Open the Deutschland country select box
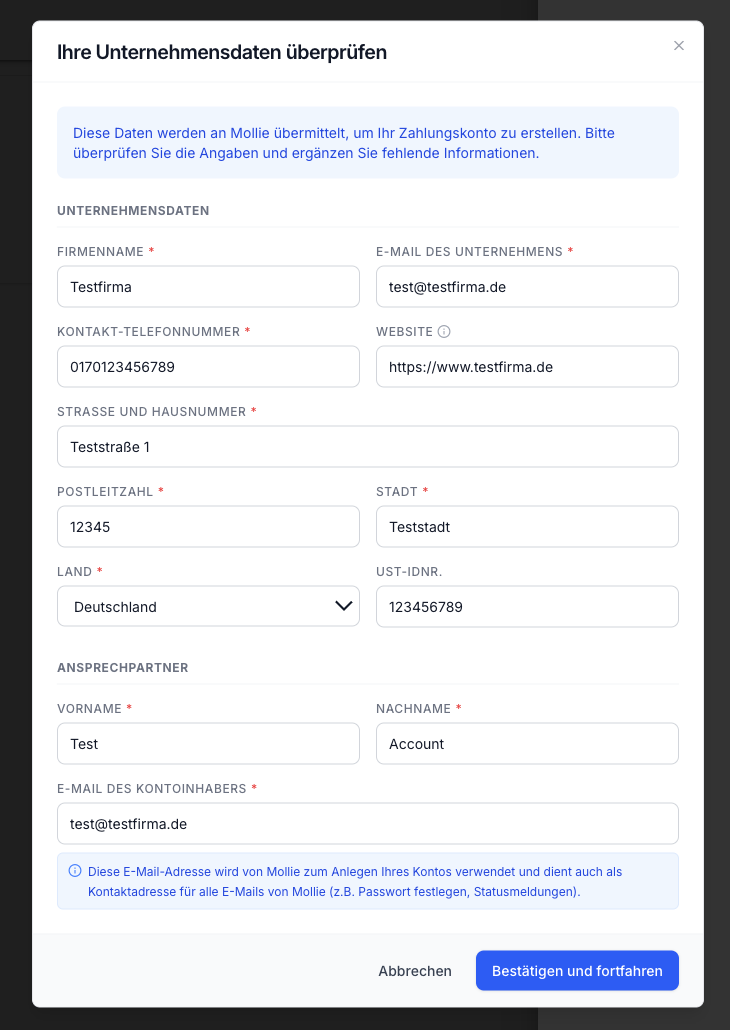The width and height of the screenshot is (730, 1030). 208,606
